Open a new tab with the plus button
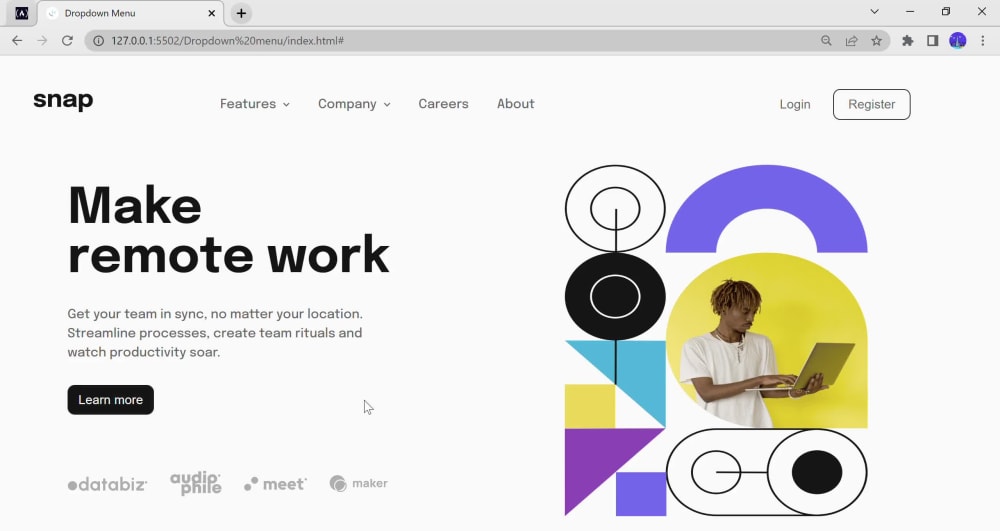 (241, 13)
